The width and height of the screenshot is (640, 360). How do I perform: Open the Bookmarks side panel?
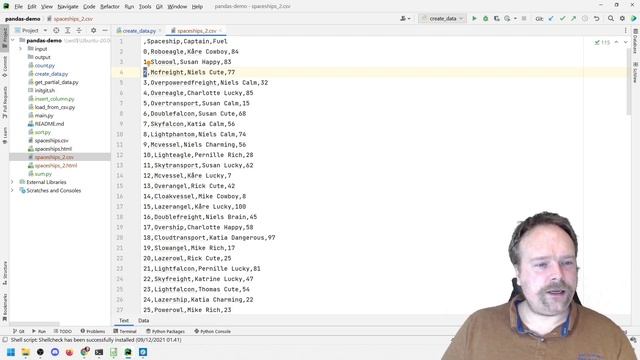click(x=4, y=308)
